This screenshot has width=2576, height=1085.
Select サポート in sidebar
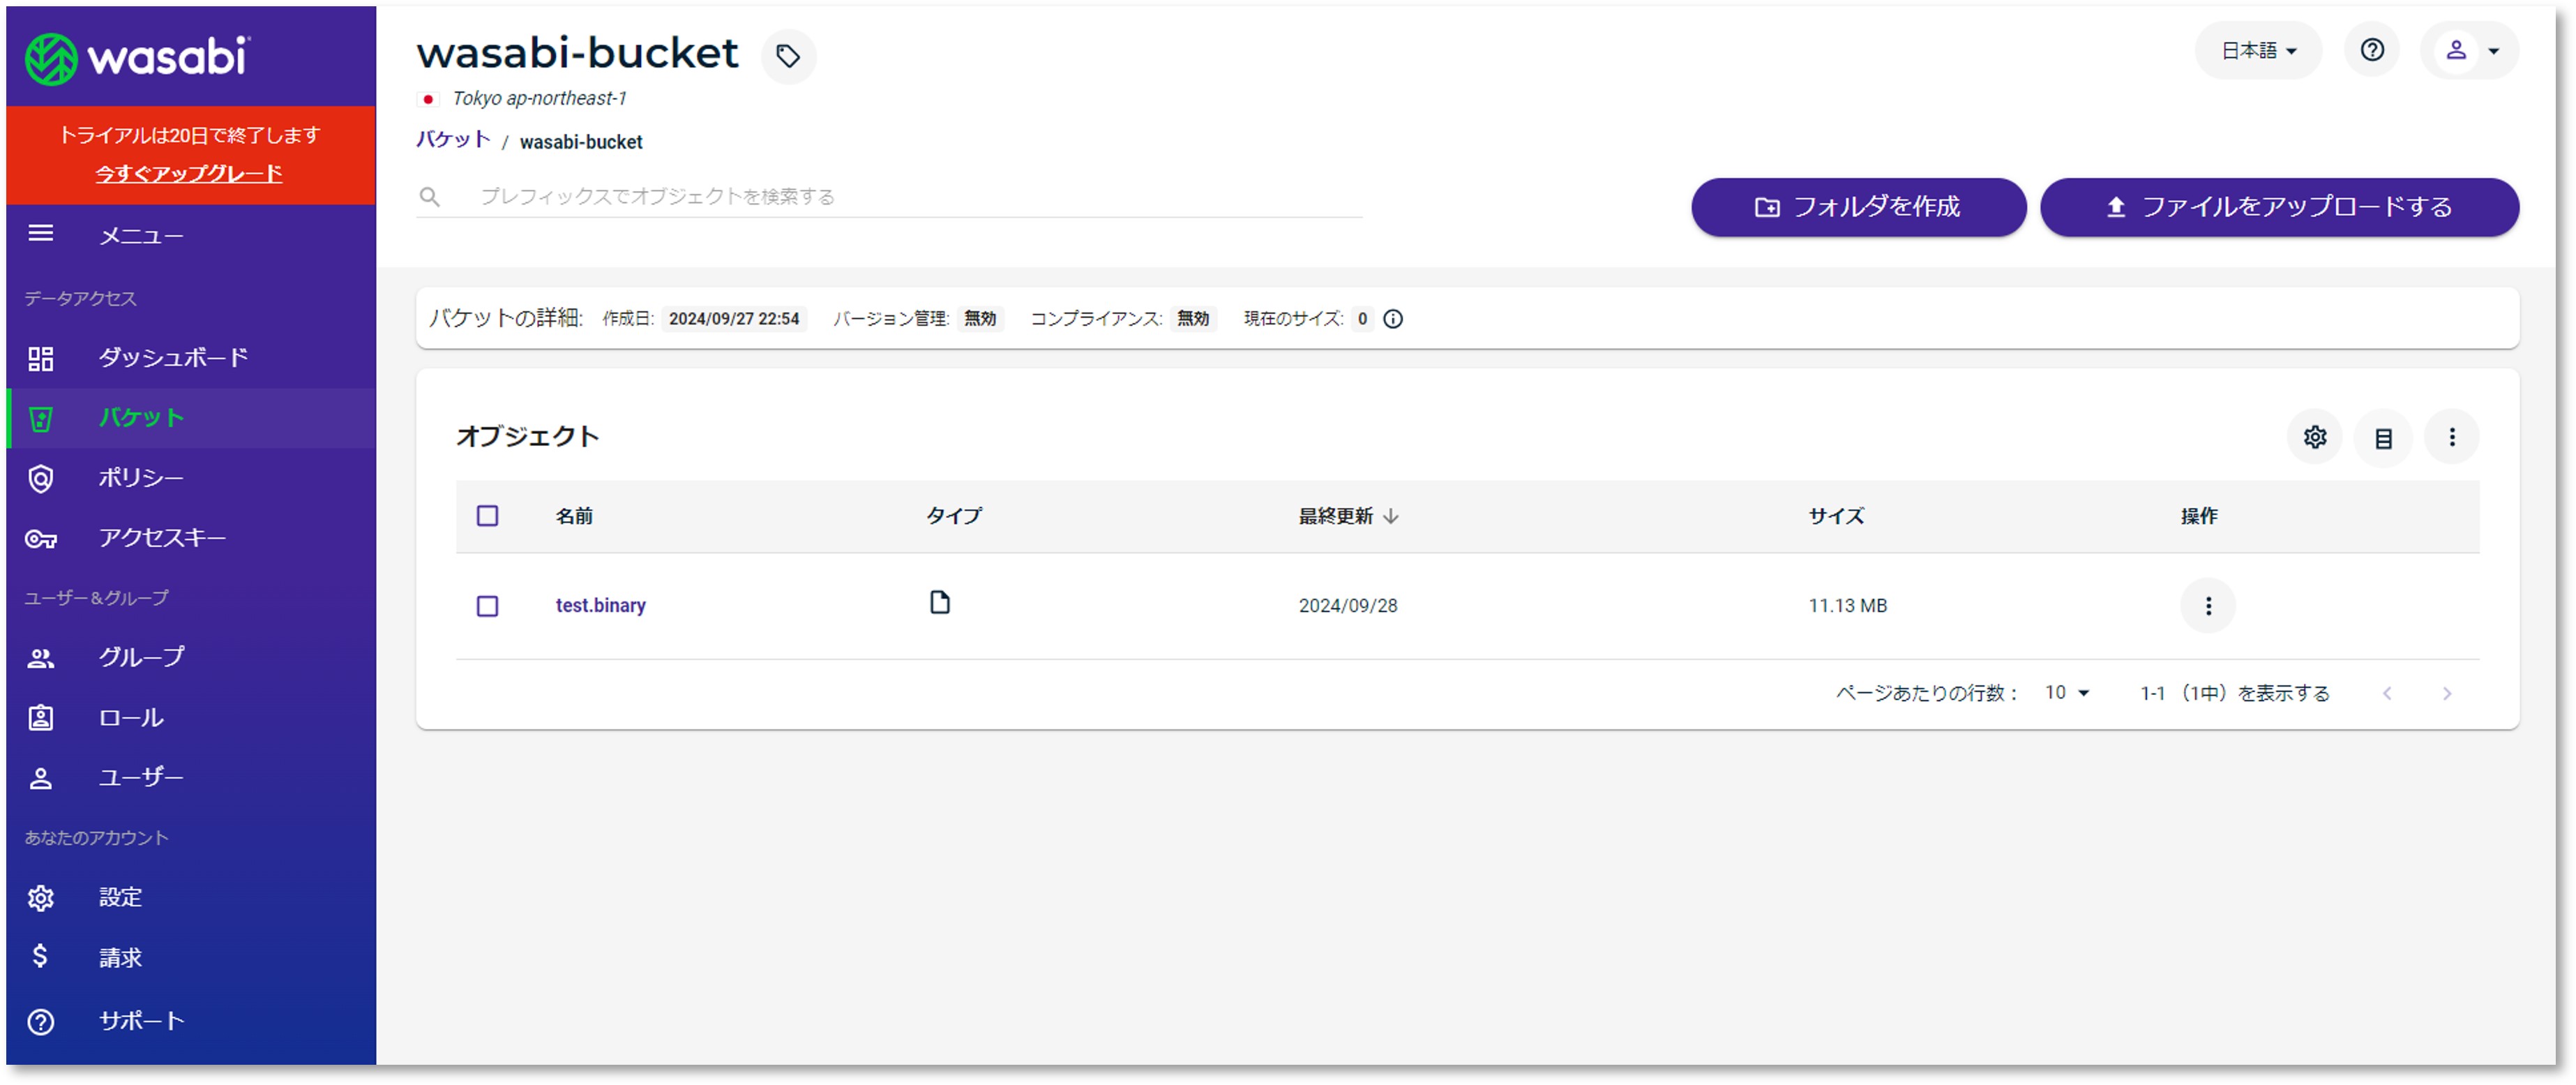[141, 1021]
